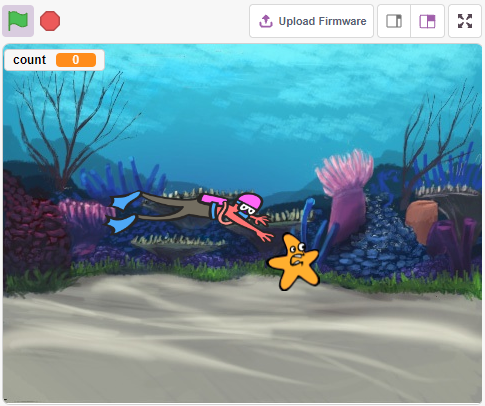Enter full screen stage mode
This screenshot has width=485, height=406.
coord(465,21)
